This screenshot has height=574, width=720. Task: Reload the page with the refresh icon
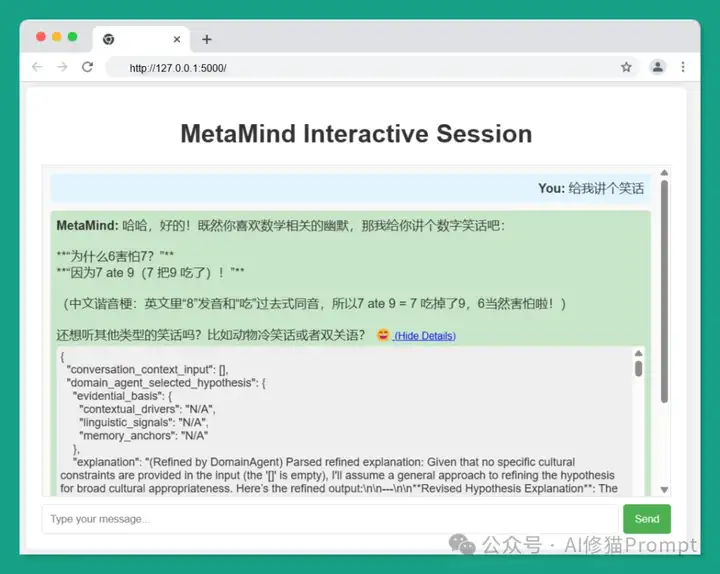(88, 67)
